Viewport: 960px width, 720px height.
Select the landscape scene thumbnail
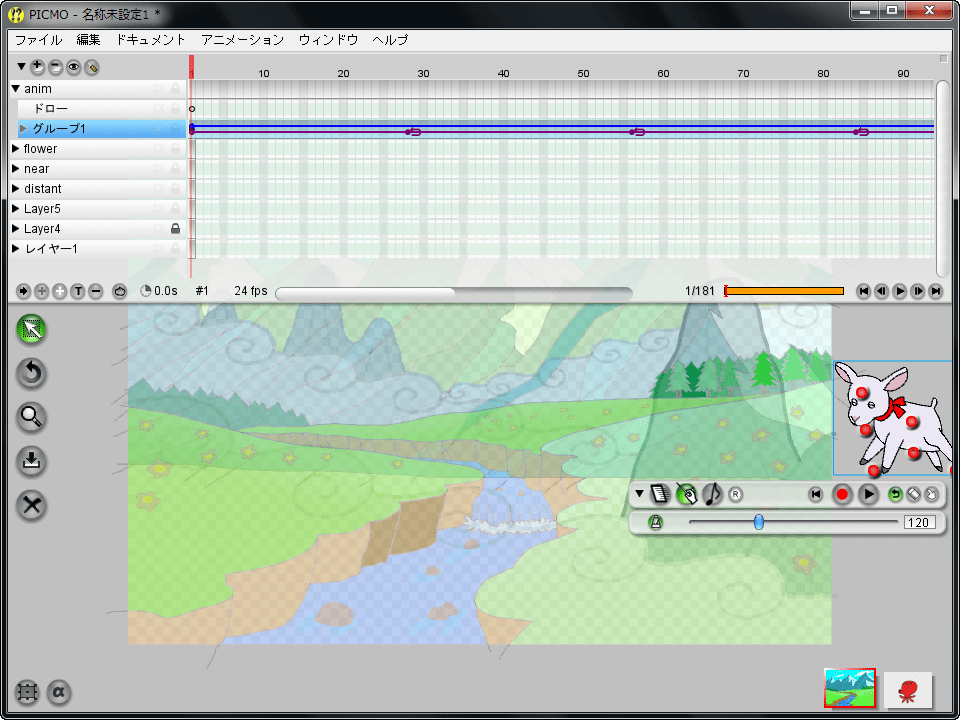coord(849,688)
